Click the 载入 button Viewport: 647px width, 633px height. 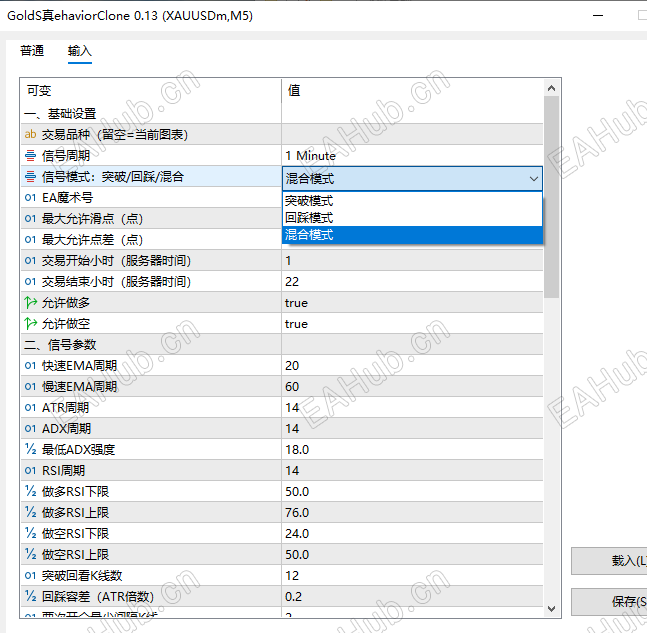pos(609,561)
